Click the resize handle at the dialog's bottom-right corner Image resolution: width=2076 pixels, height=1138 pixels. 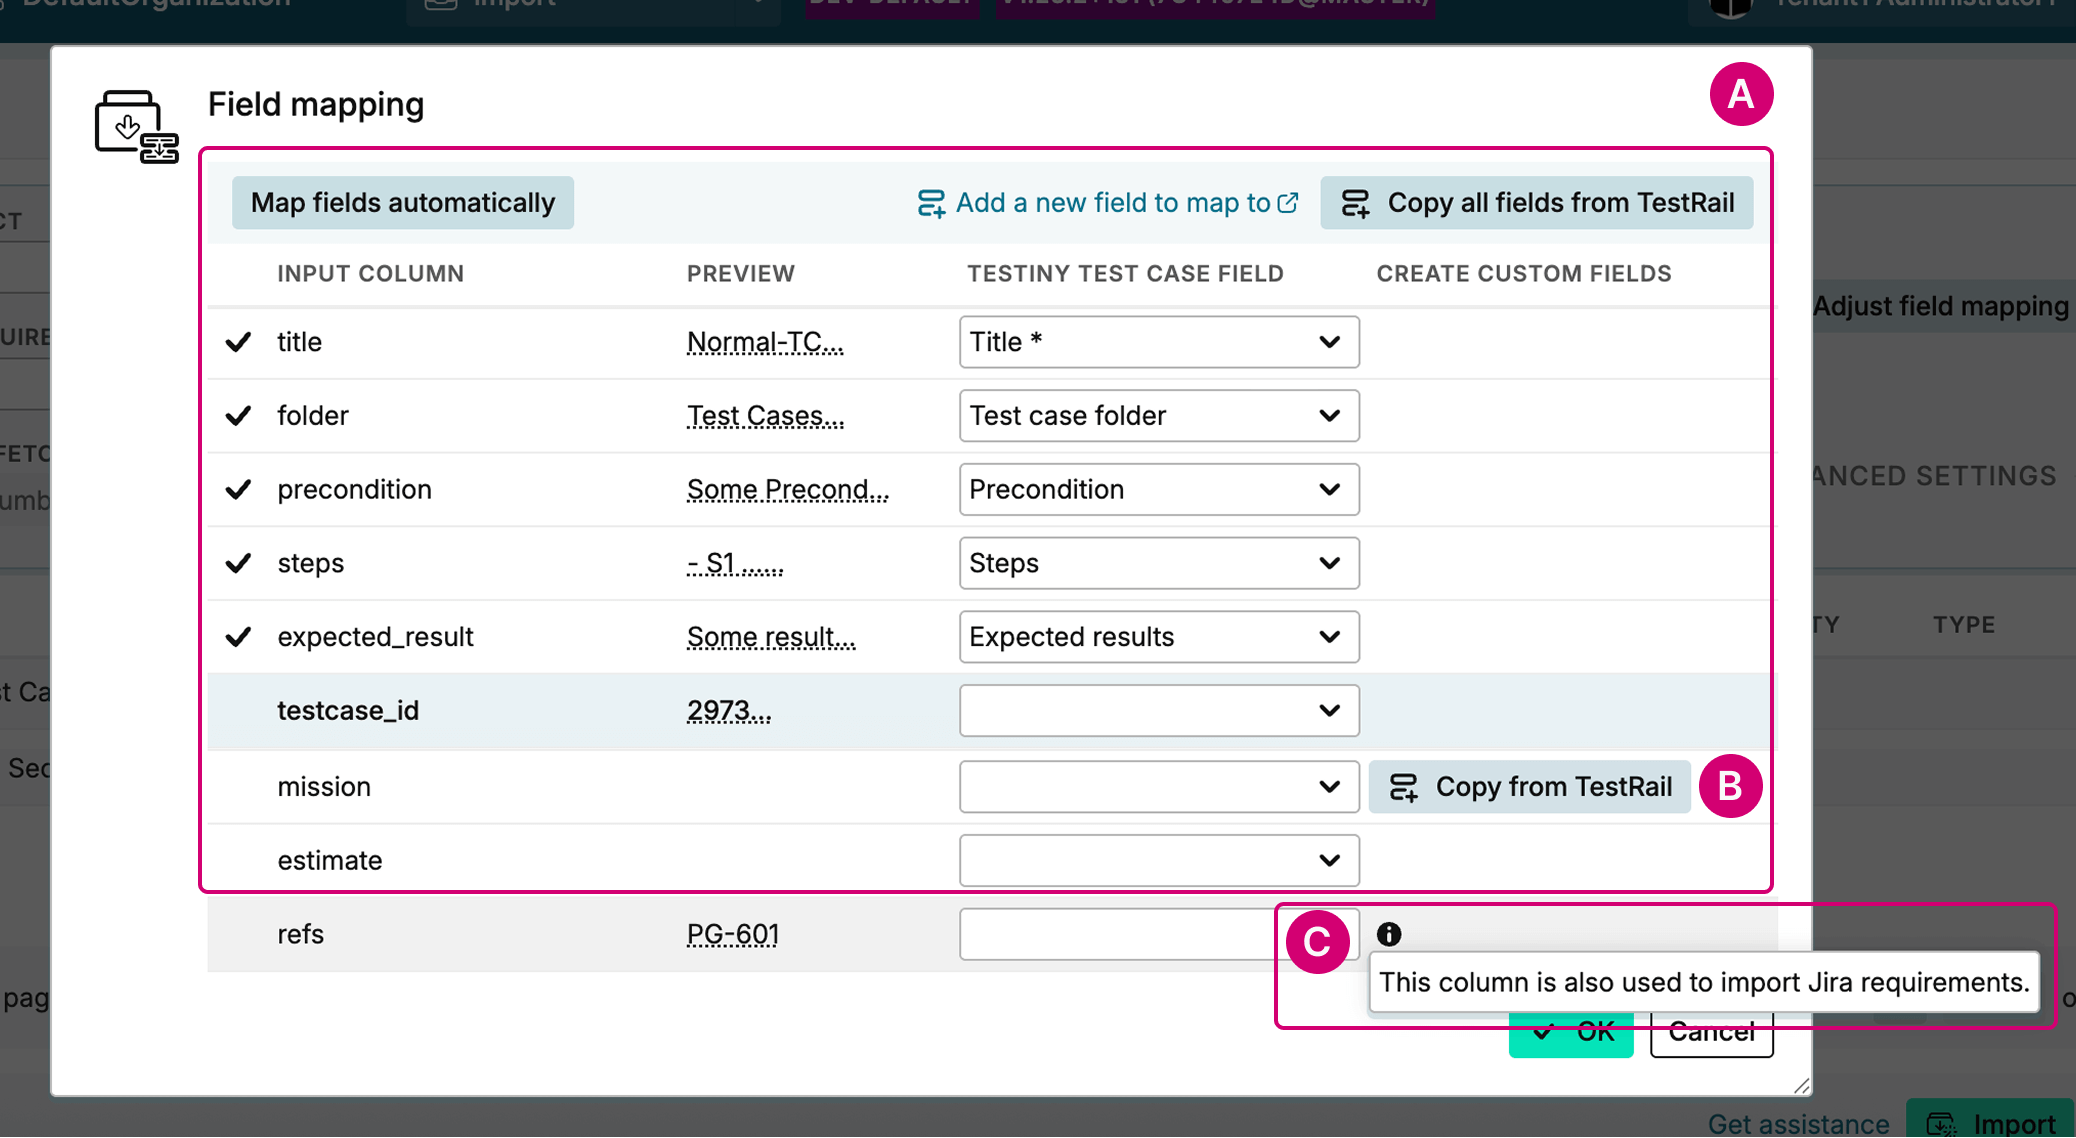tap(1800, 1086)
